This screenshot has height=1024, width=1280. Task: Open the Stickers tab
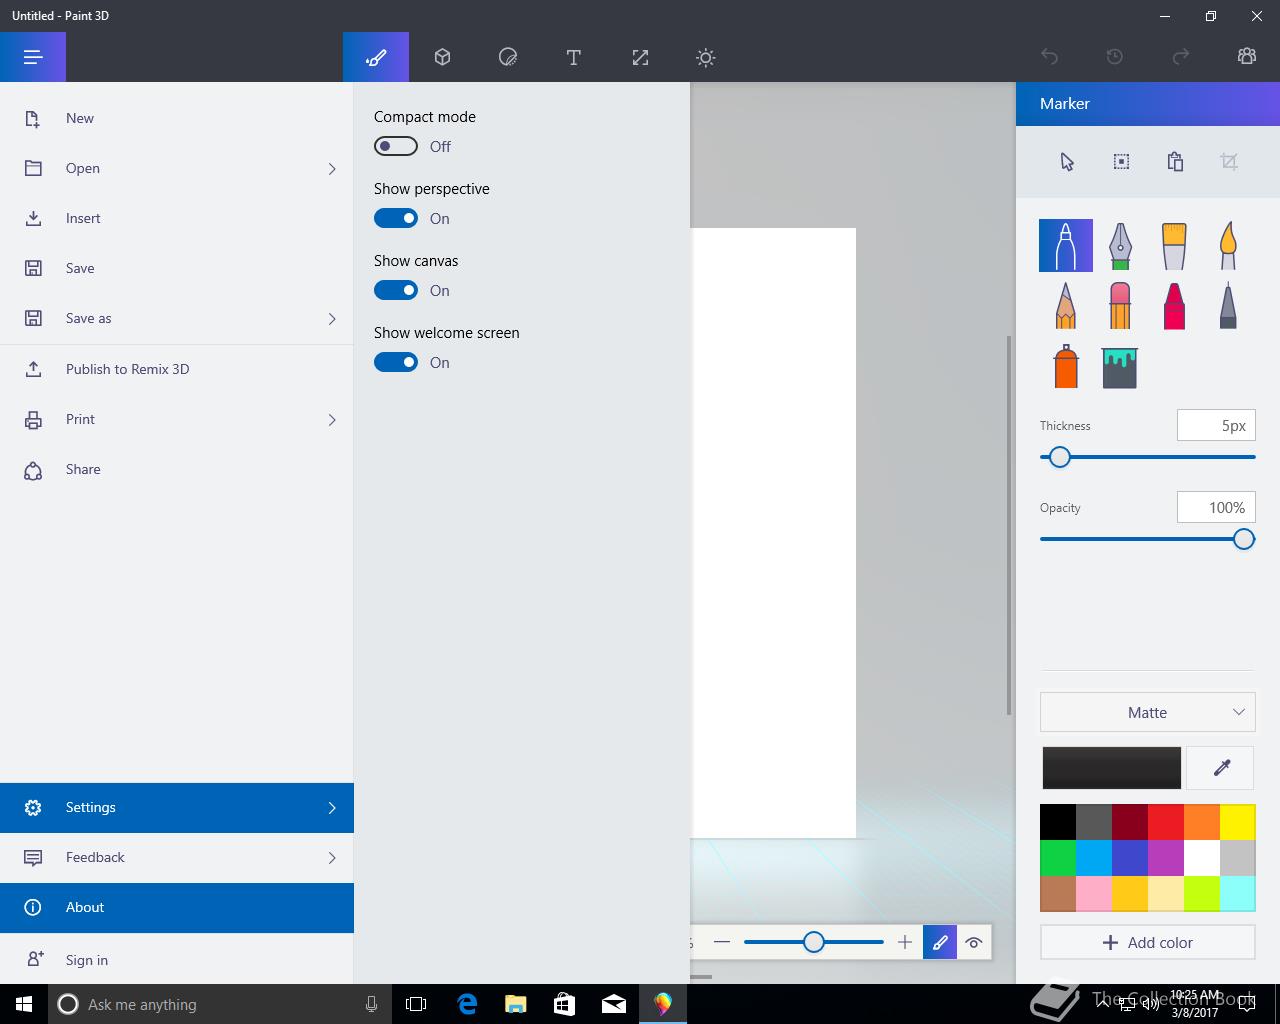pyautogui.click(x=508, y=57)
